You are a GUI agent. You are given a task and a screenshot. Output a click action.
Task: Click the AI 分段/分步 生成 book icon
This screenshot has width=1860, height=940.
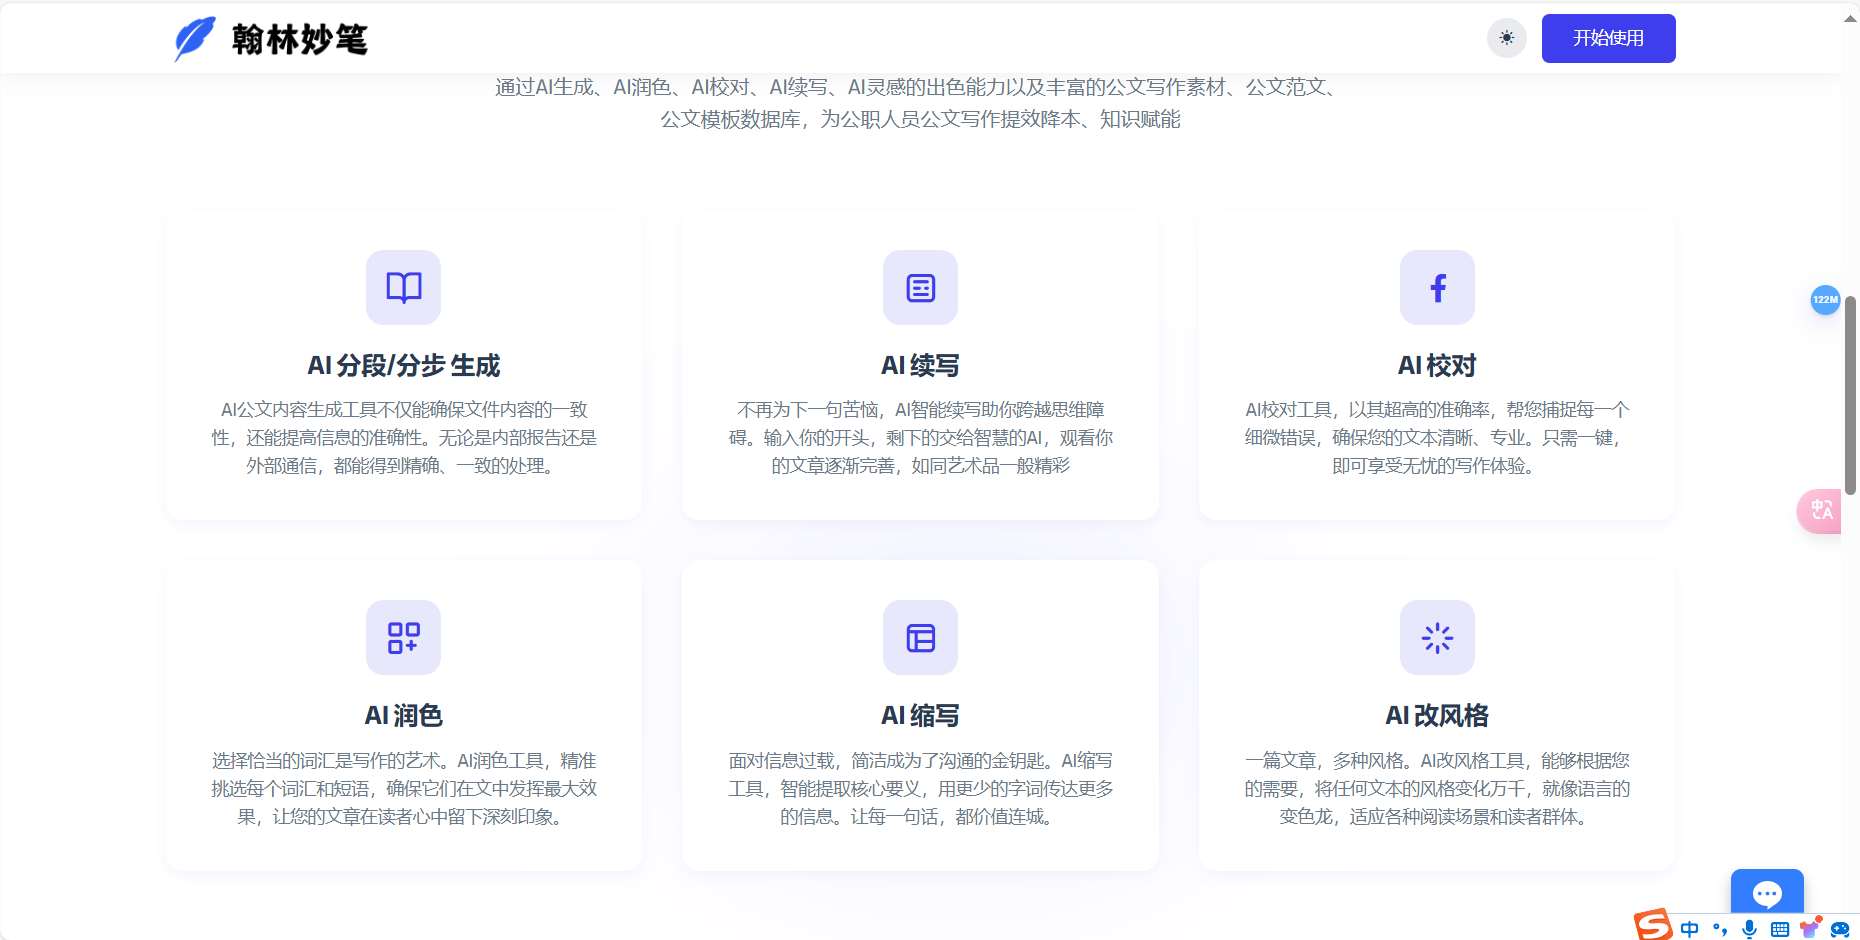click(403, 288)
